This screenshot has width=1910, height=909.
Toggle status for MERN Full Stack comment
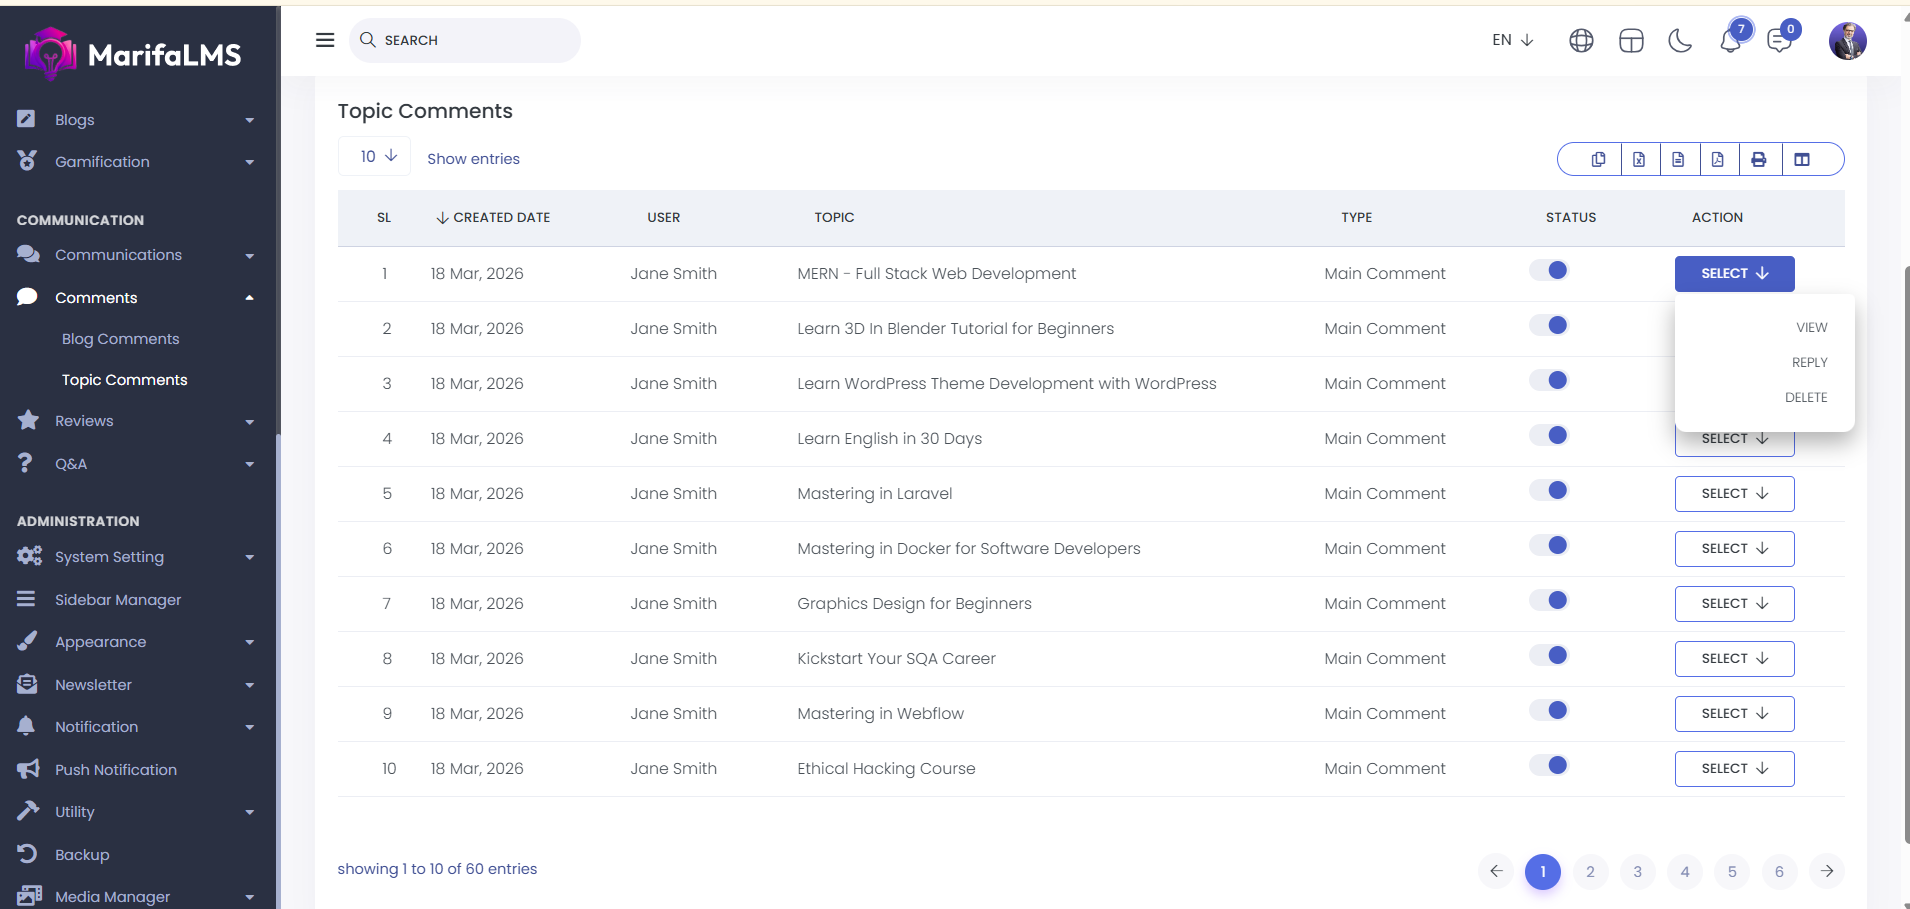[x=1549, y=271]
